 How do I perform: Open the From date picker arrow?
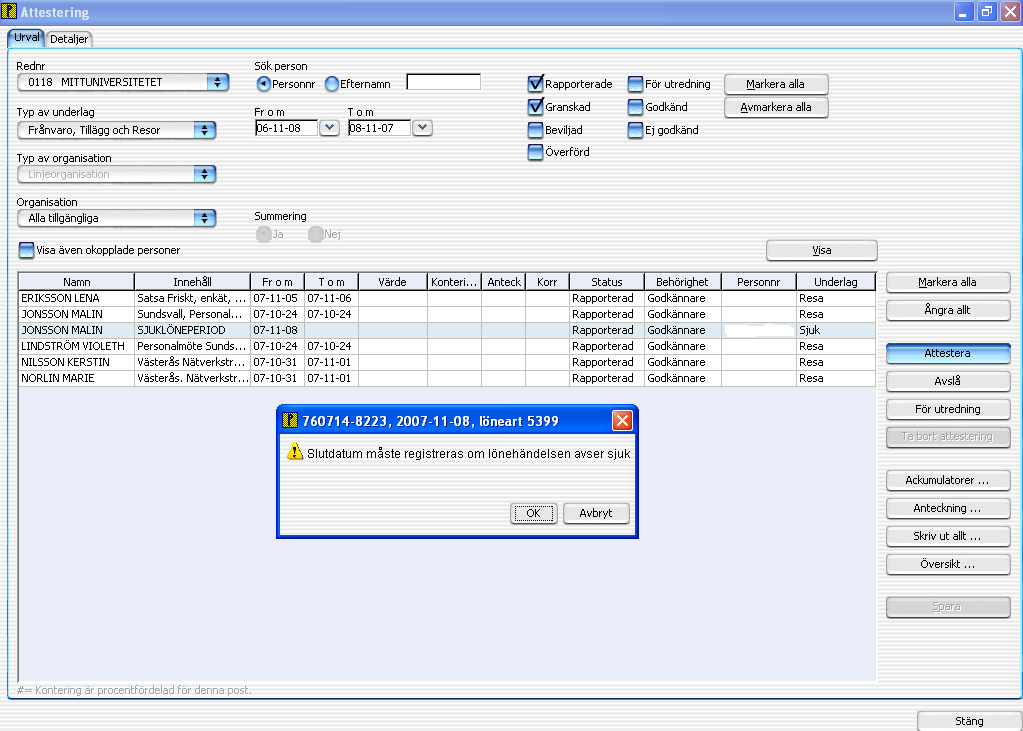(329, 128)
